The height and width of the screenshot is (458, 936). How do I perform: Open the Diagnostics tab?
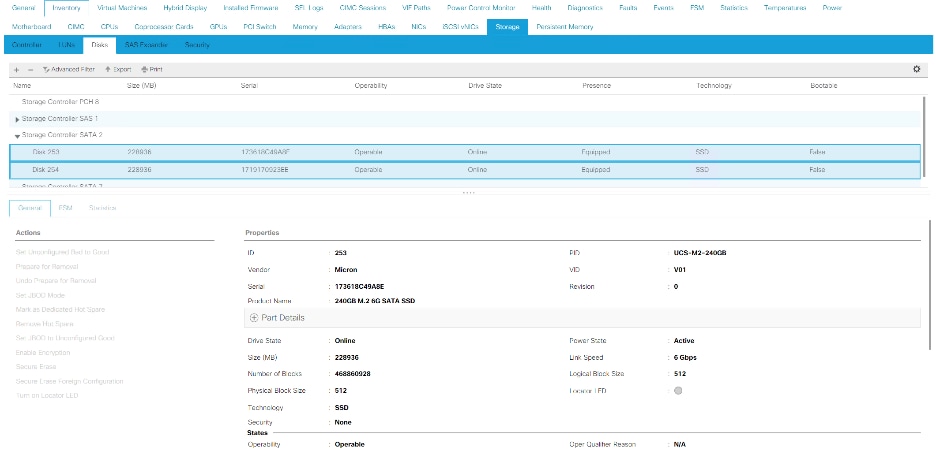[585, 8]
